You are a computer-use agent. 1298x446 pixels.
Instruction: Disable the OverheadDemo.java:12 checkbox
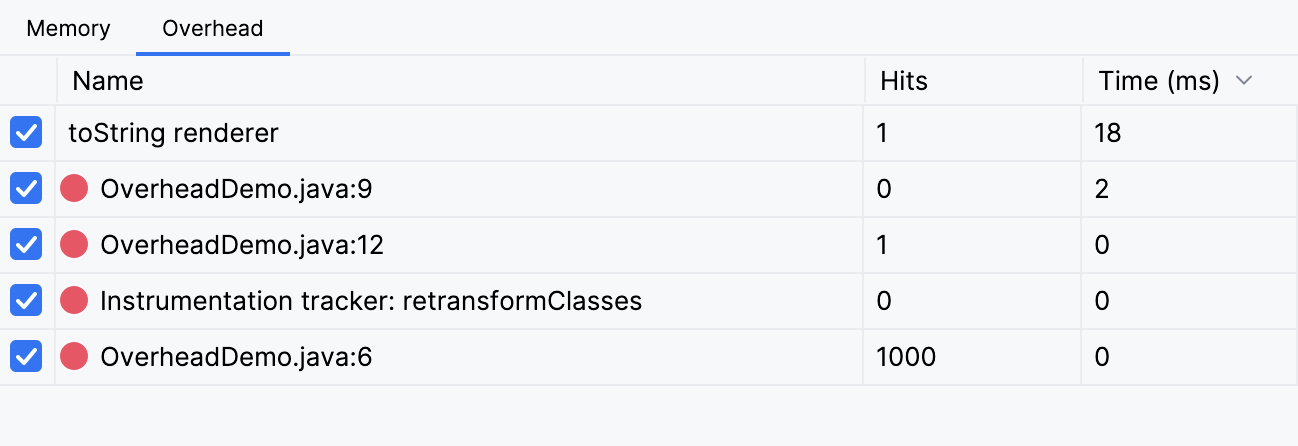[x=26, y=244]
